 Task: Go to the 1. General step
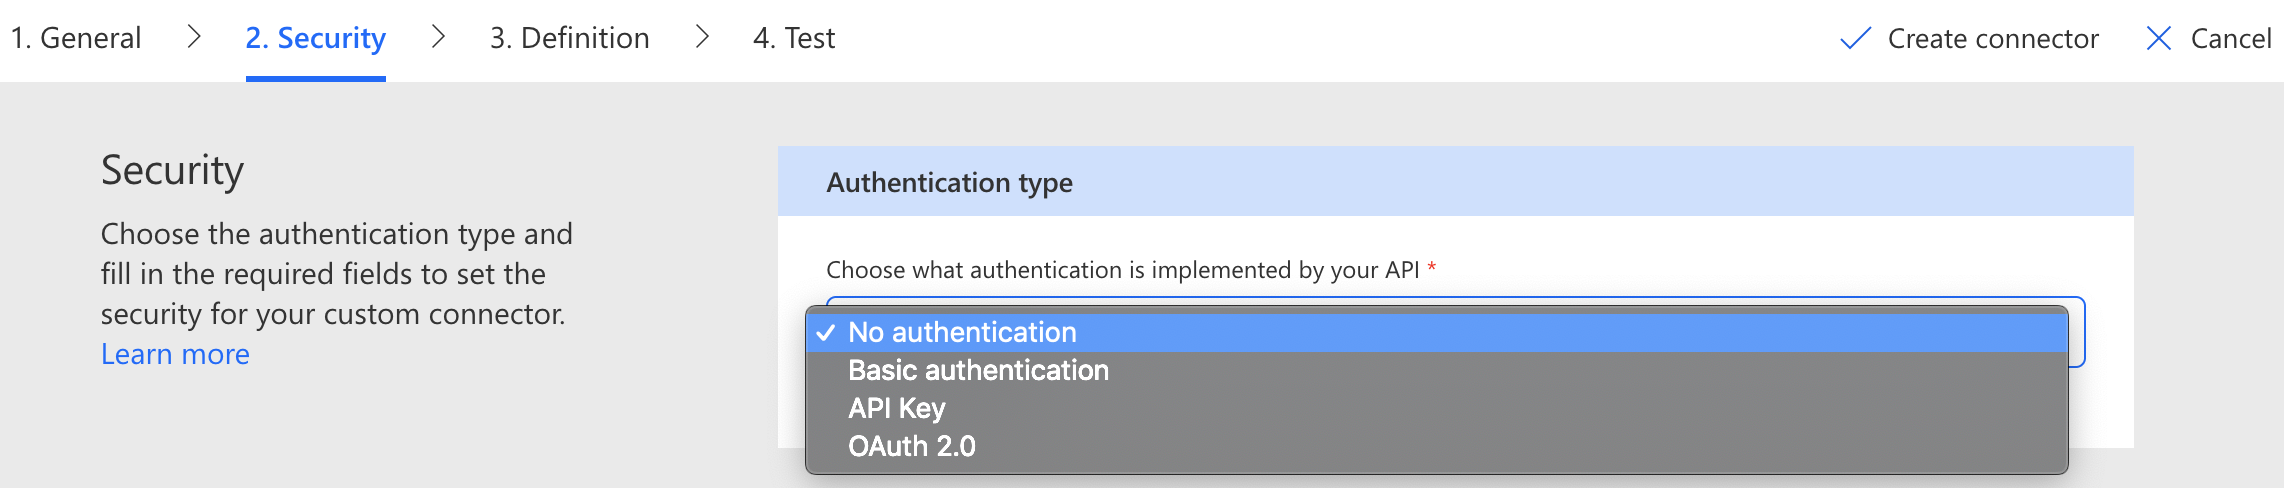pos(76,38)
